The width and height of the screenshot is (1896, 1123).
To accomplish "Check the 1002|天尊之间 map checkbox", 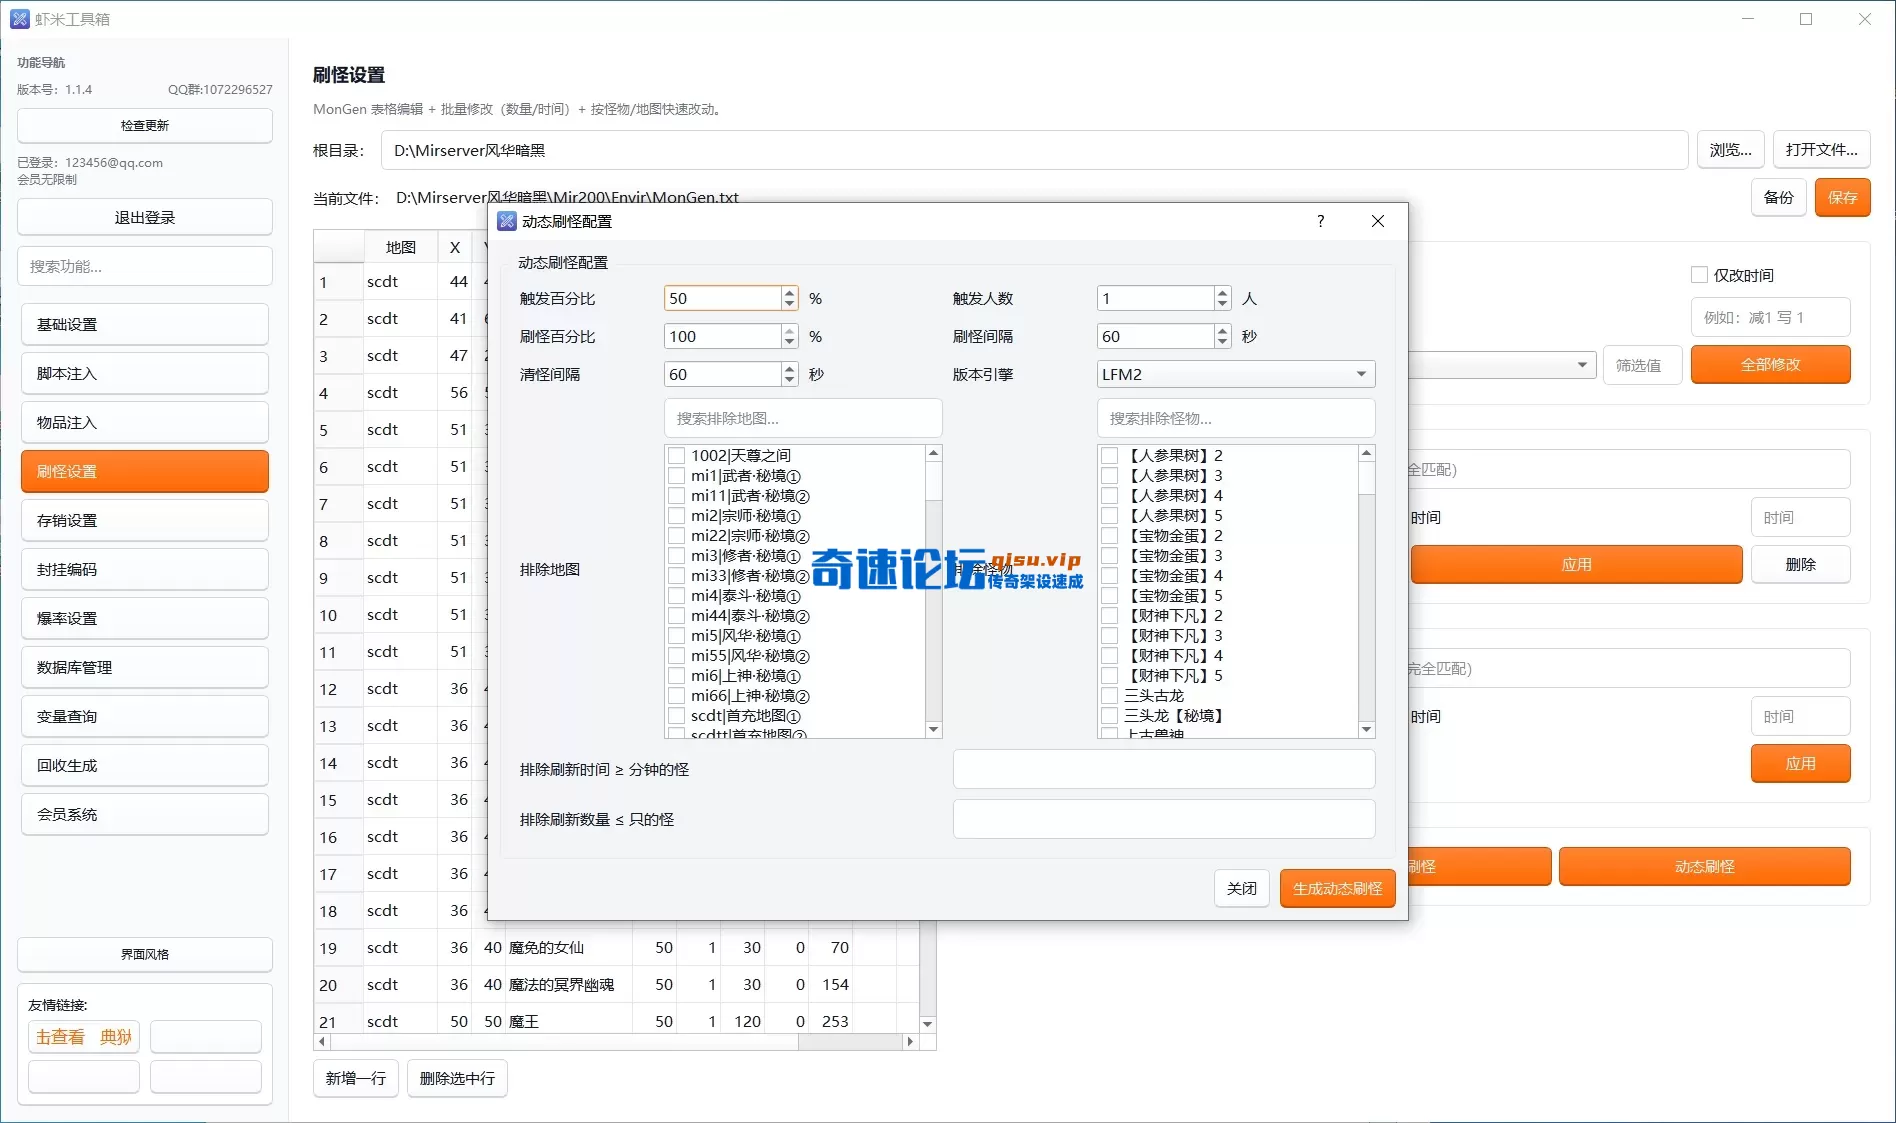I will coord(677,456).
